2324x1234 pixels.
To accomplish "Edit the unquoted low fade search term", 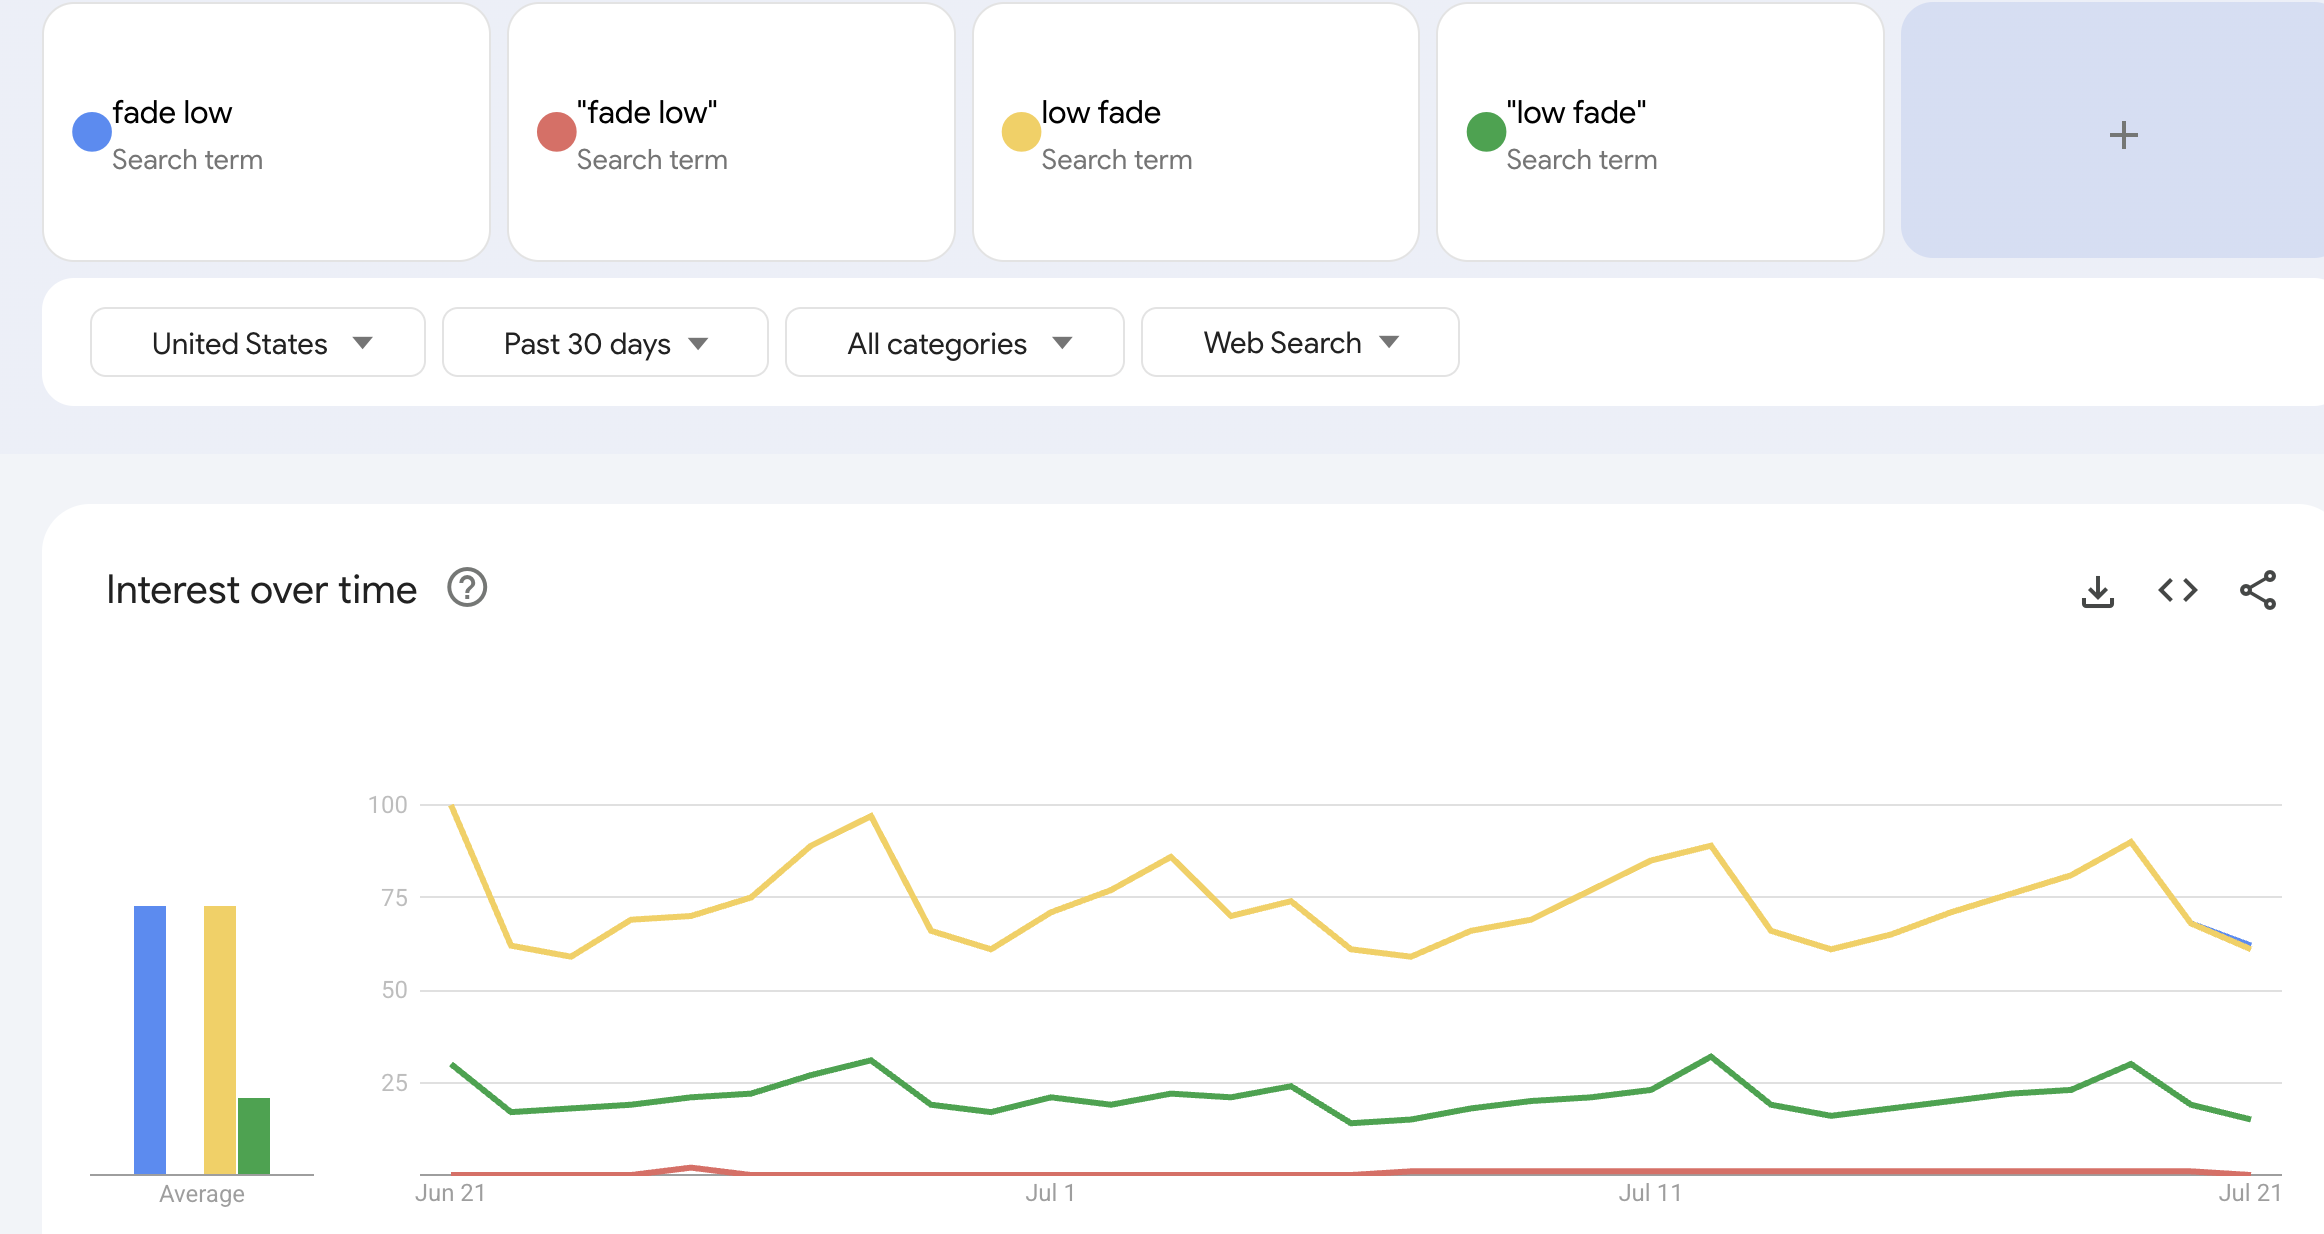I will pyautogui.click(x=1101, y=113).
